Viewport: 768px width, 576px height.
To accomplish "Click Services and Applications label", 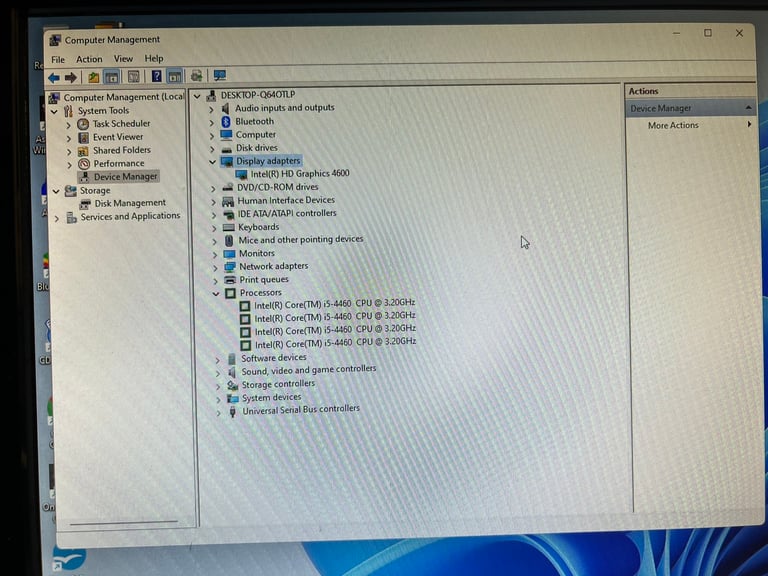I will 130,216.
